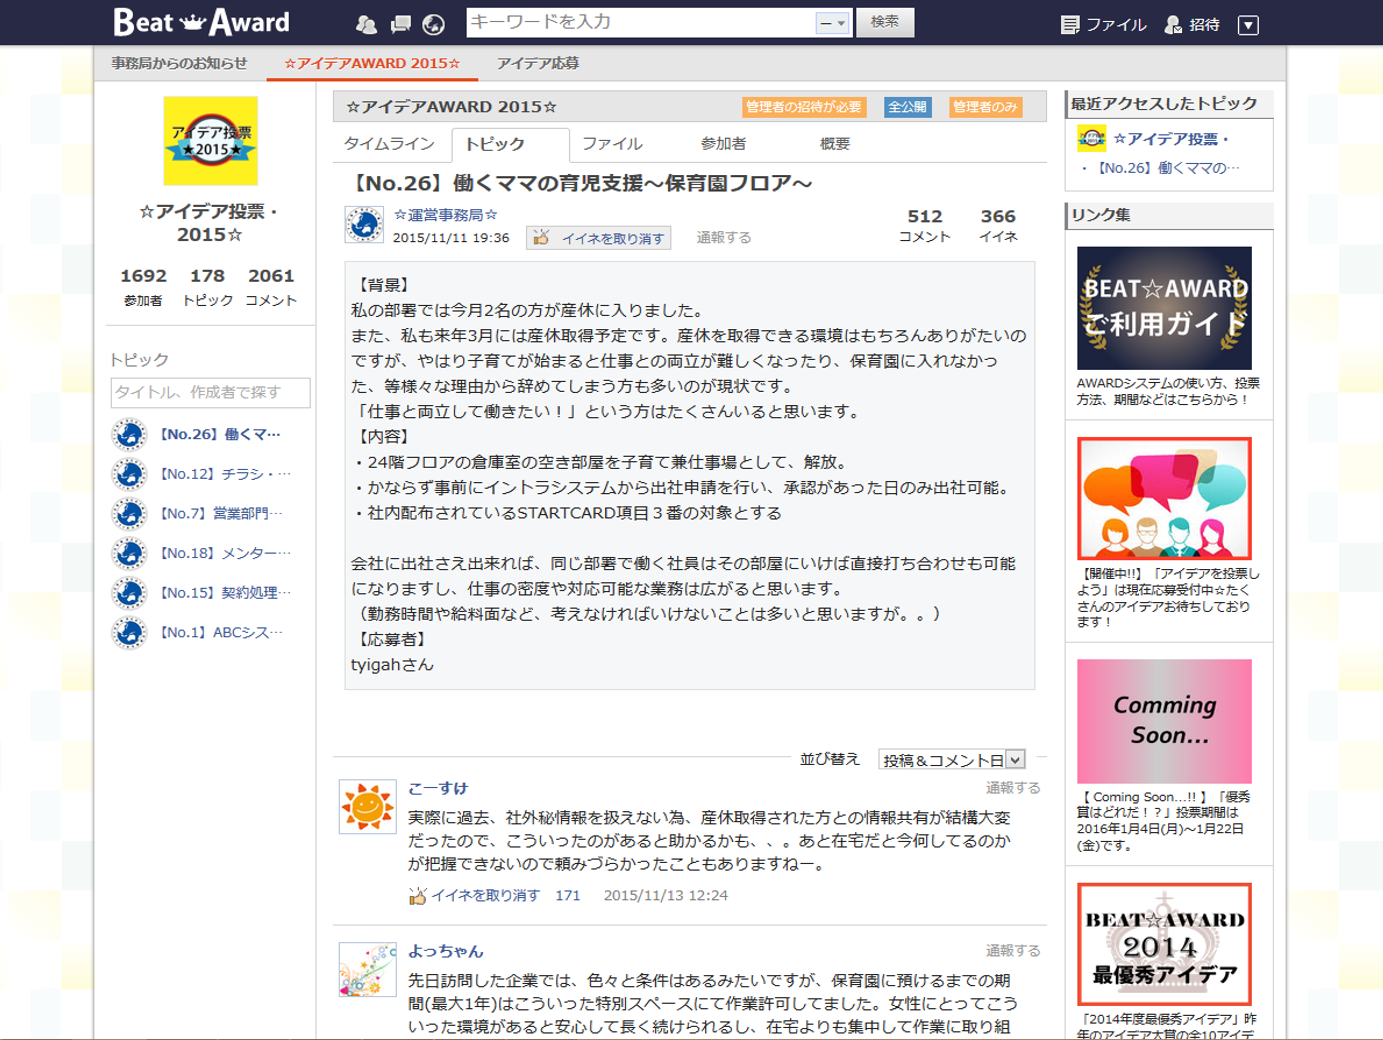Open ☆アイデア投票・ in recent topics

coord(1170,139)
